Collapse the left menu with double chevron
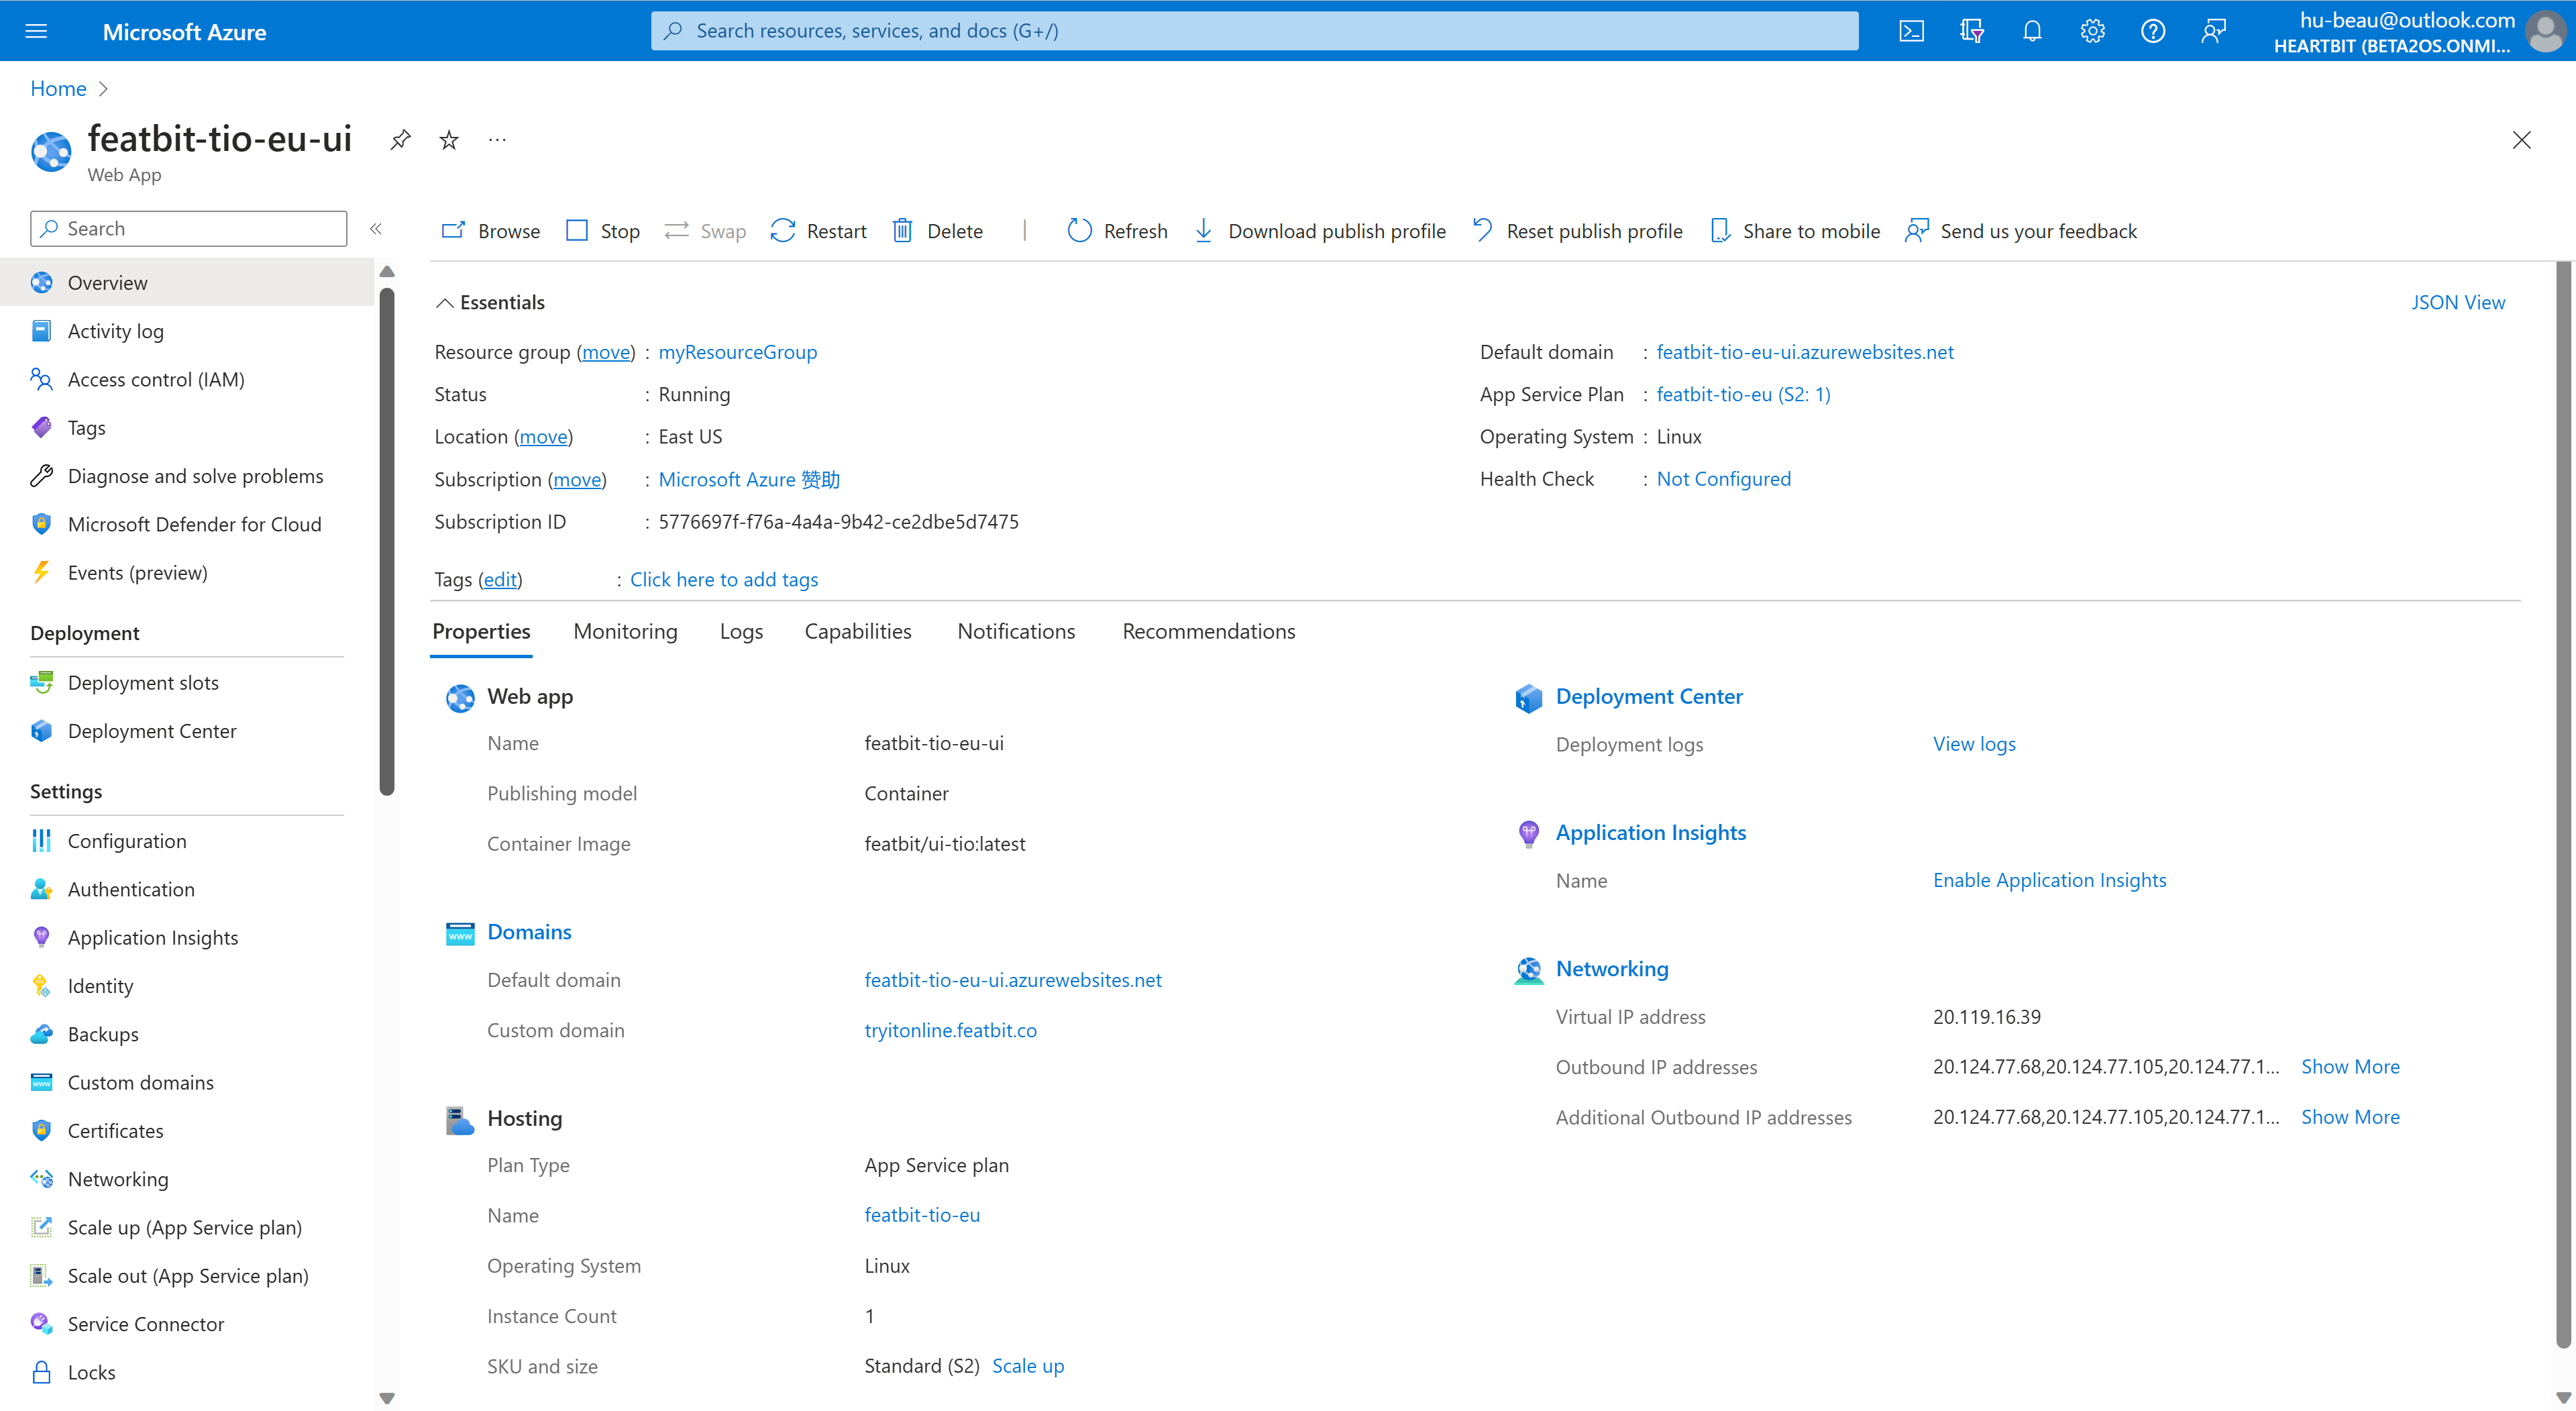The image size is (2576, 1411). pyautogui.click(x=376, y=229)
